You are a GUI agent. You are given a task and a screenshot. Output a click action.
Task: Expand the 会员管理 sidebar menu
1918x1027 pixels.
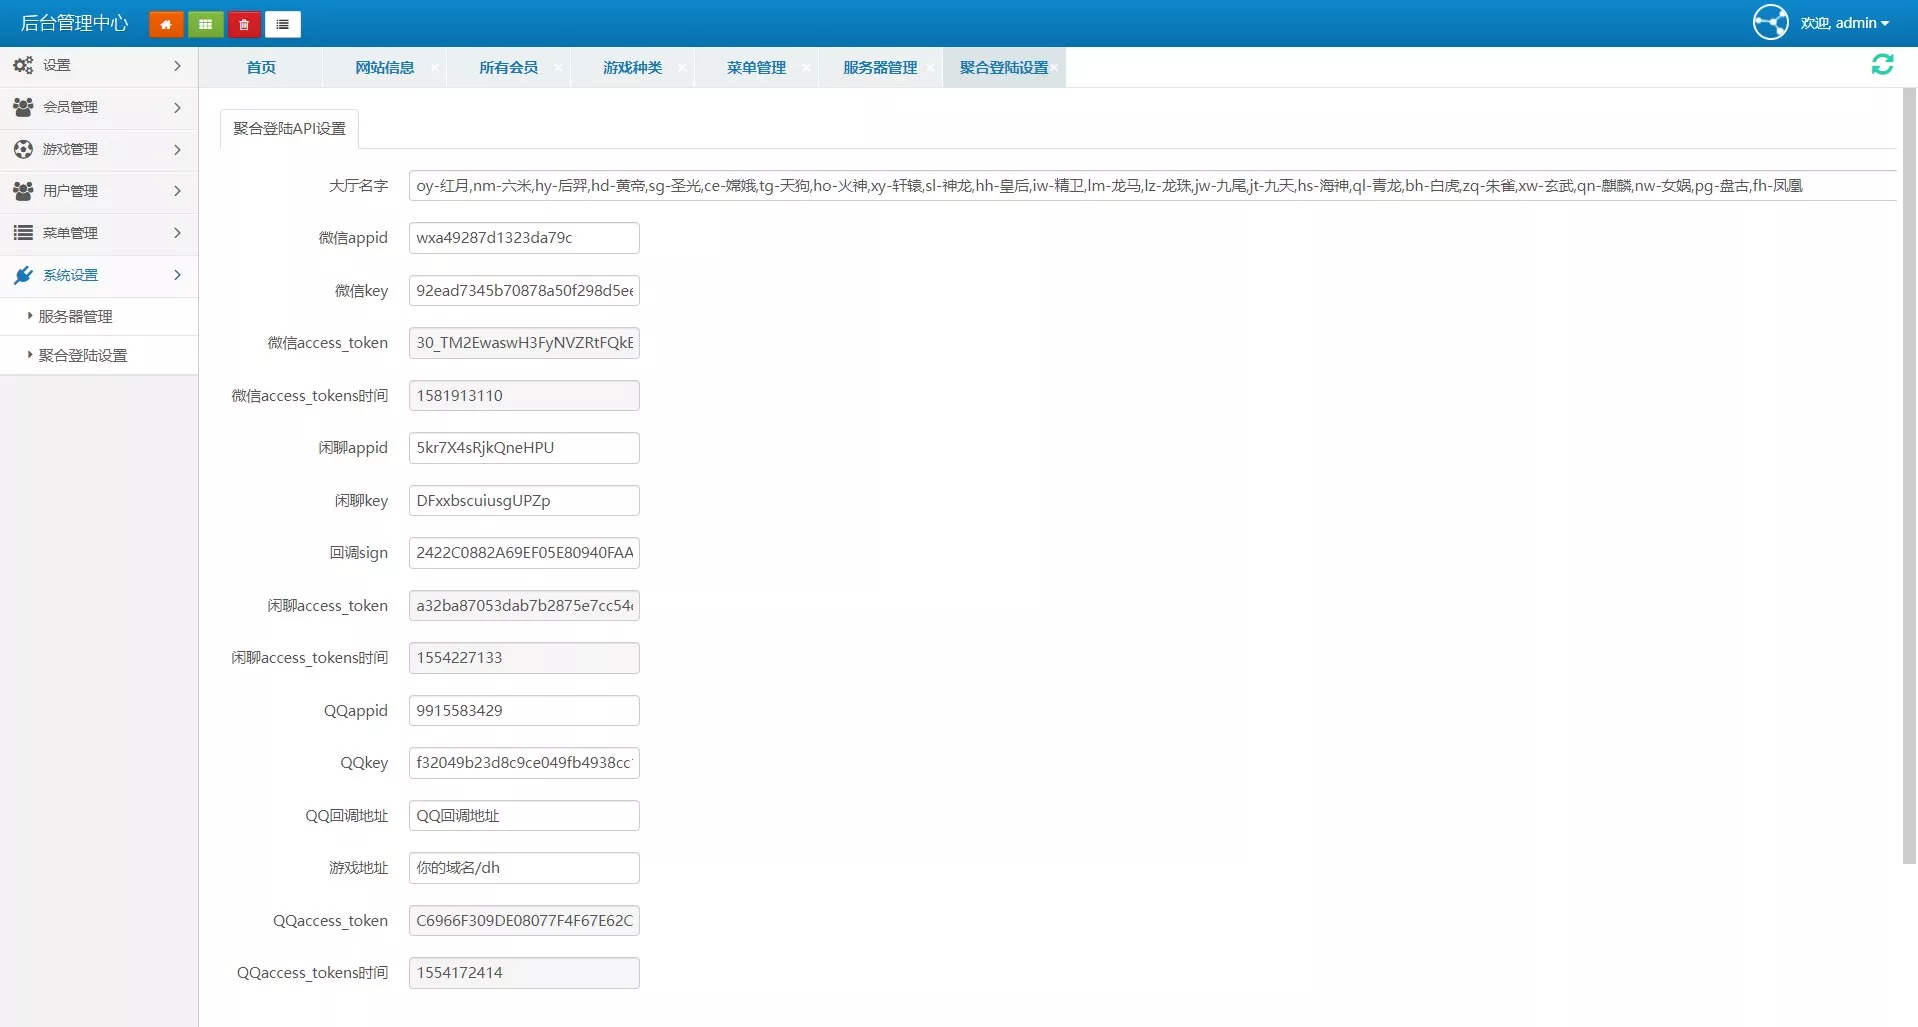pos(98,107)
